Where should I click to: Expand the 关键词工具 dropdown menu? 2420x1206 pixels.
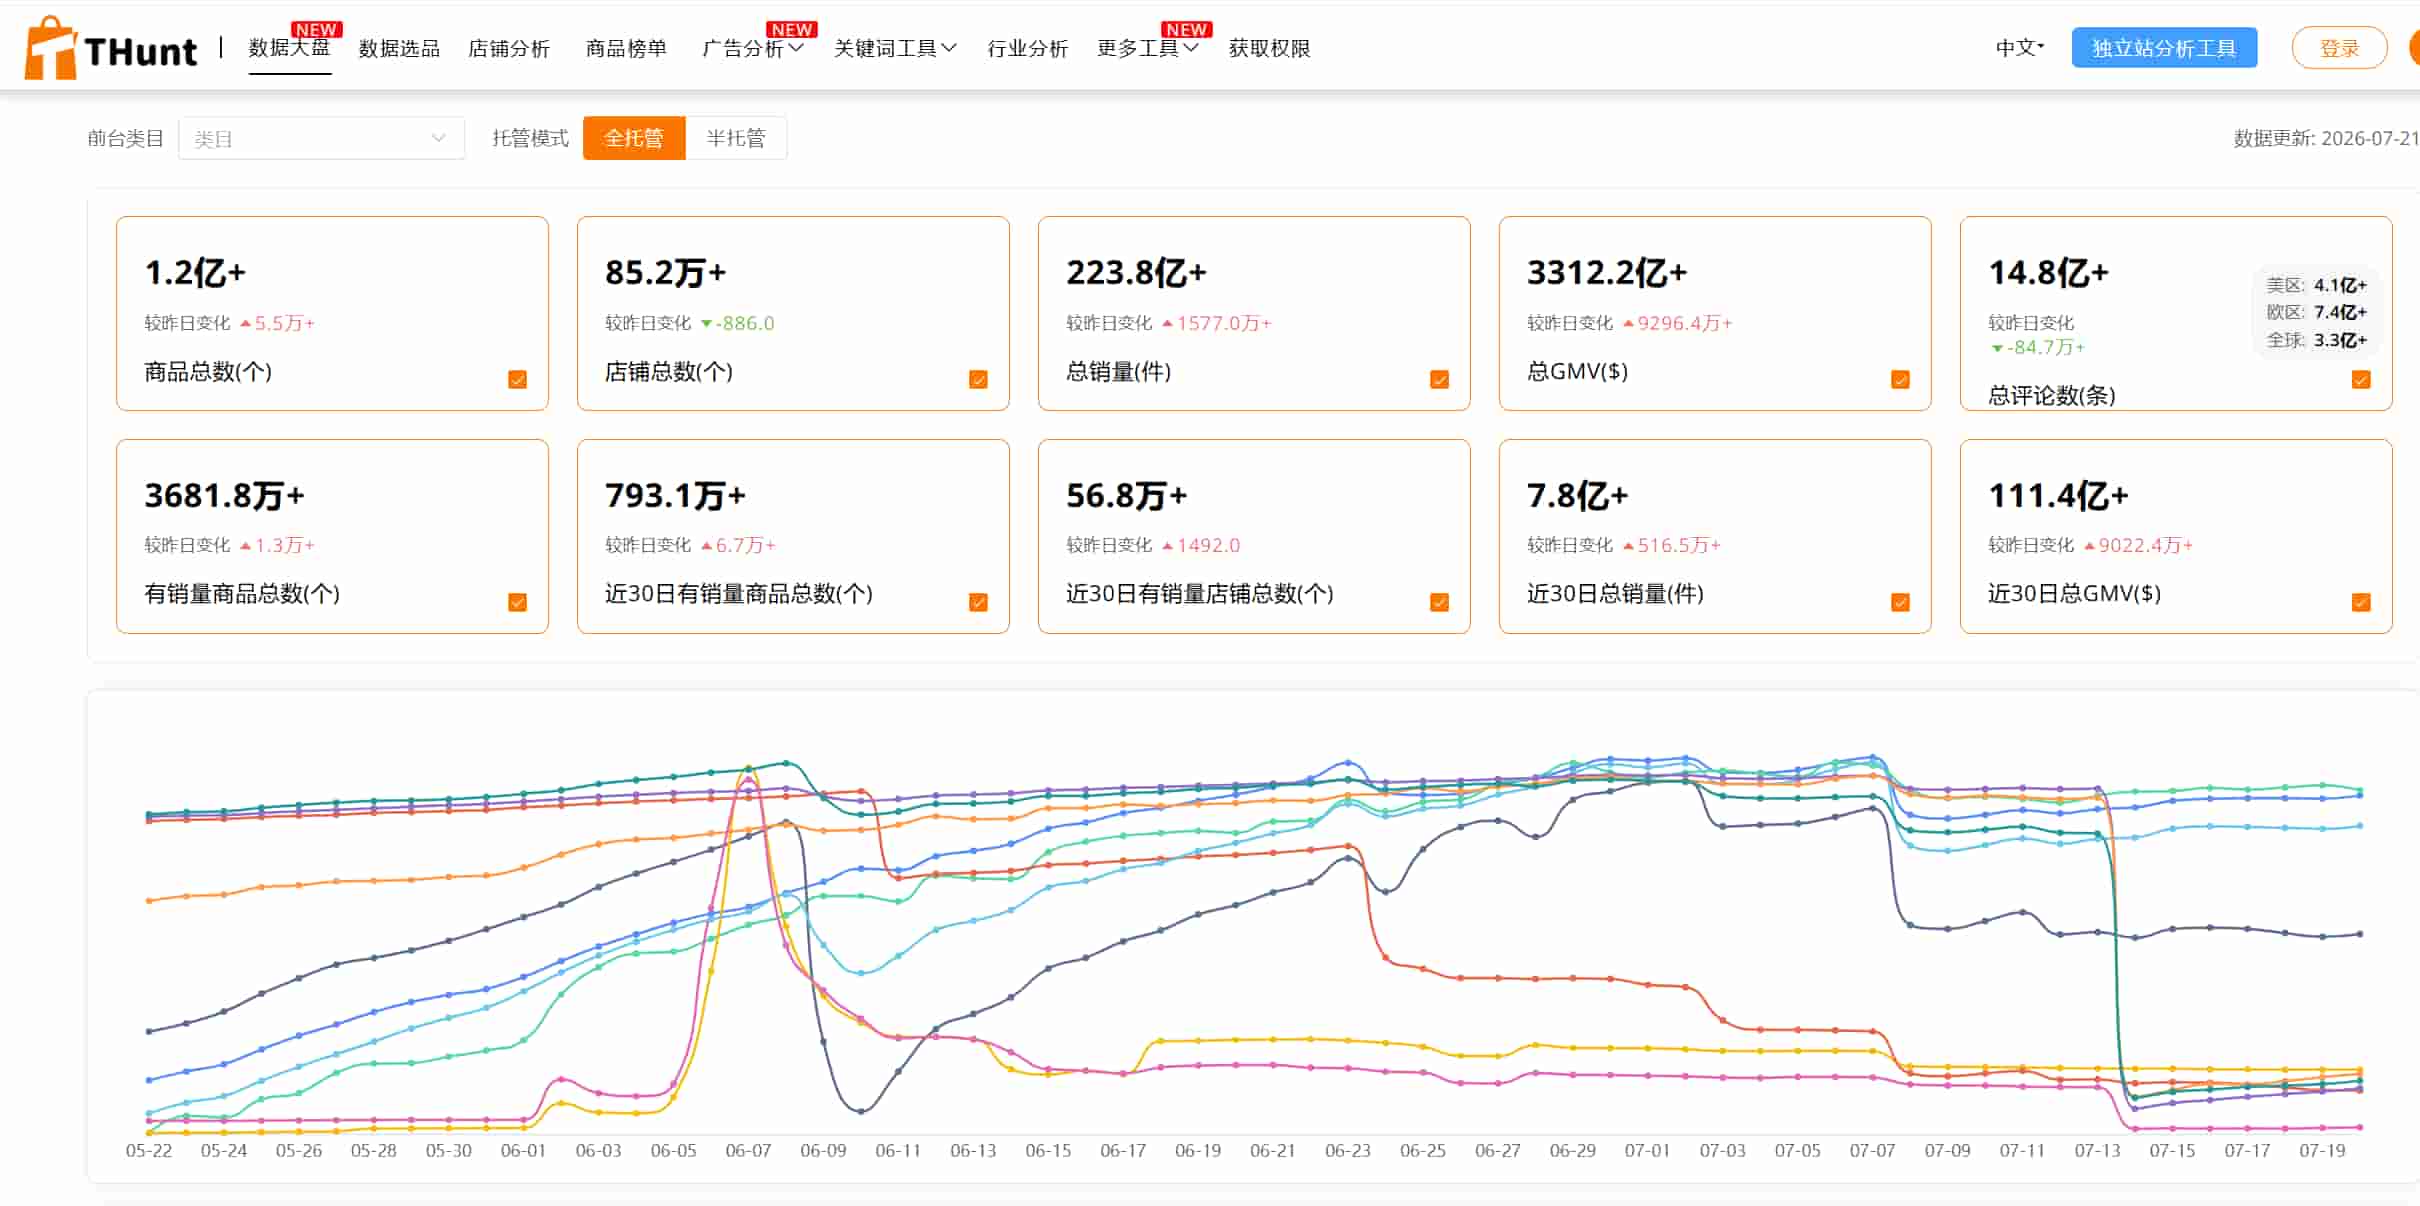click(895, 48)
